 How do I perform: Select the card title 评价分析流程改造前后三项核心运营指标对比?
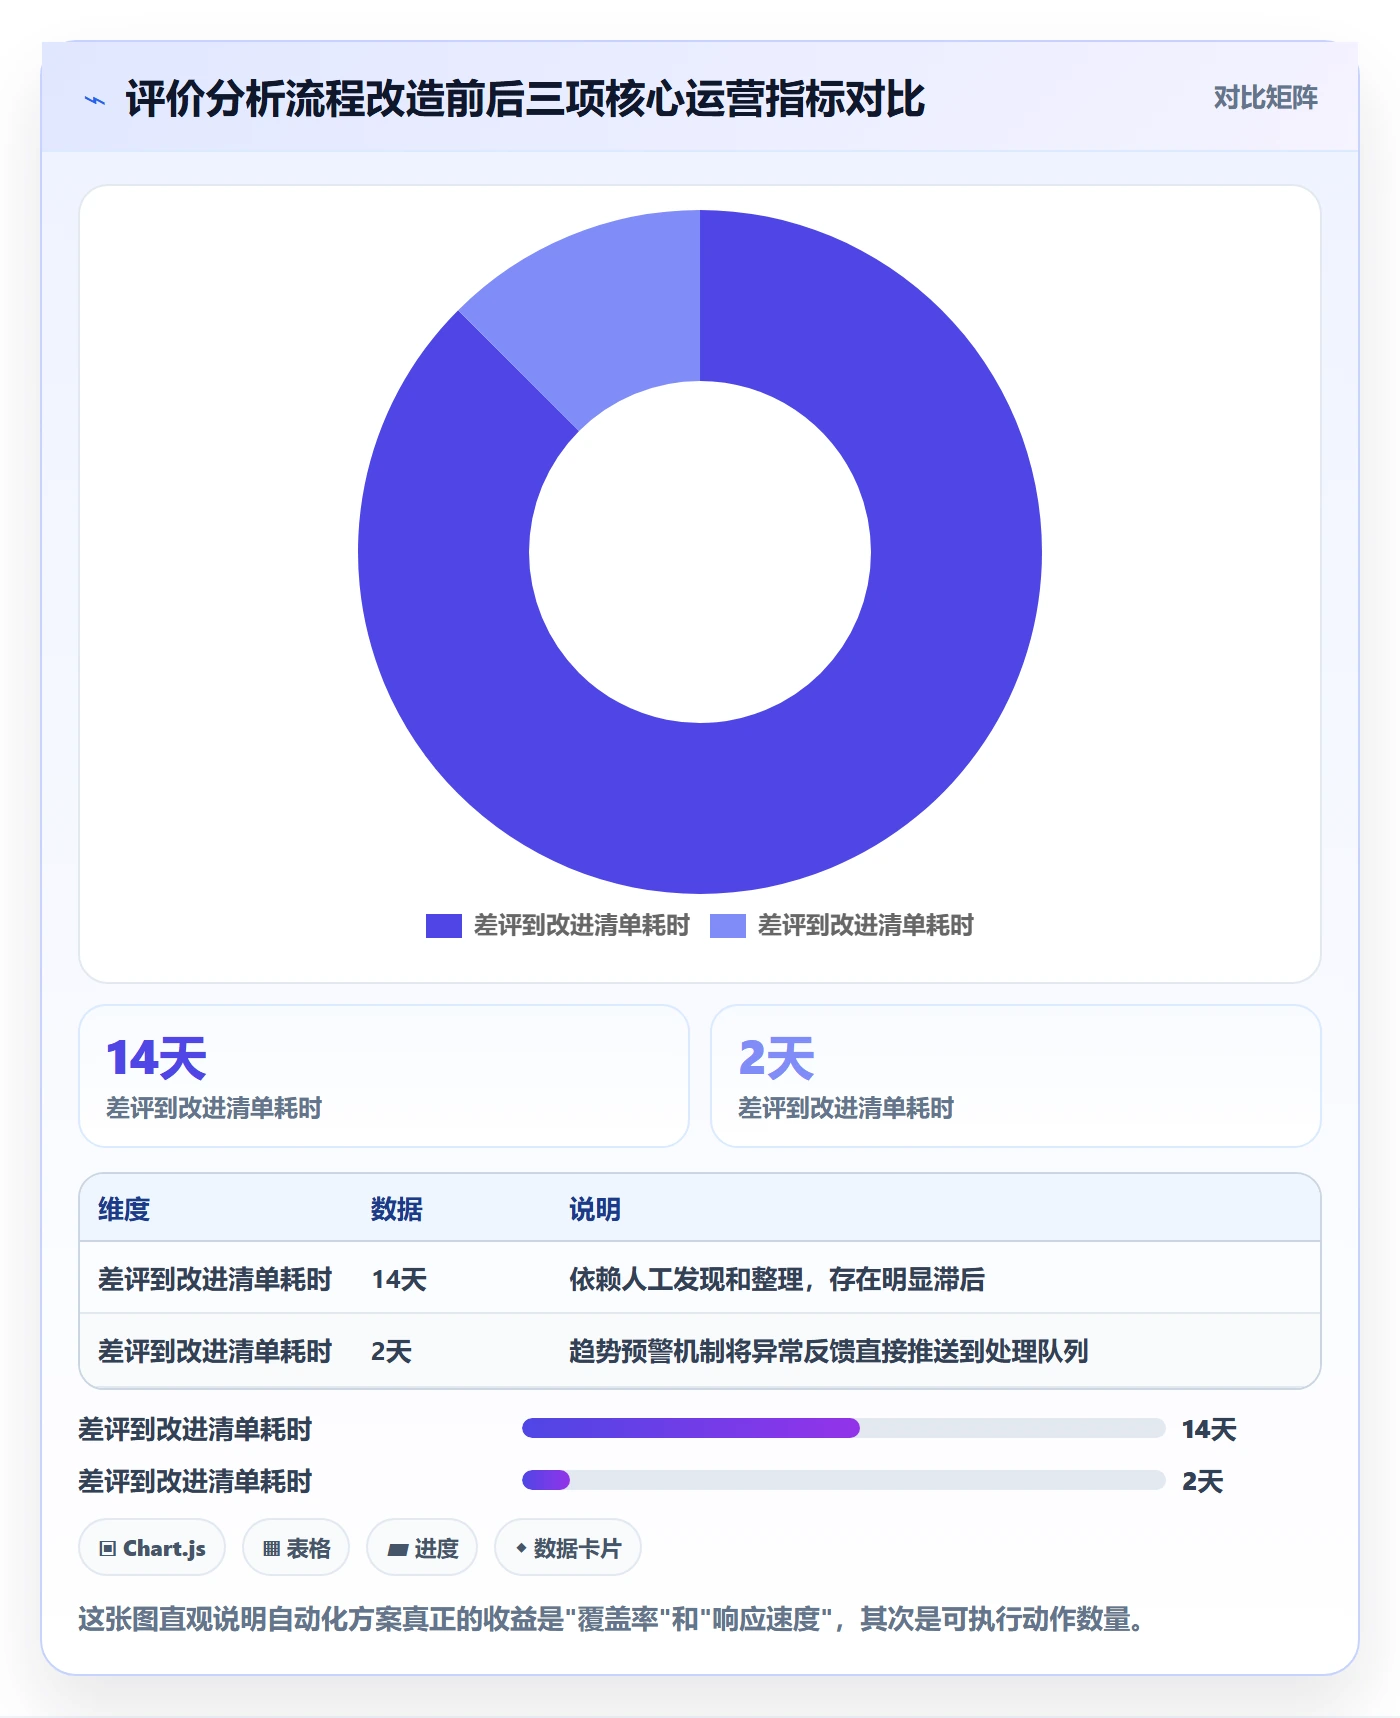[x=525, y=99]
